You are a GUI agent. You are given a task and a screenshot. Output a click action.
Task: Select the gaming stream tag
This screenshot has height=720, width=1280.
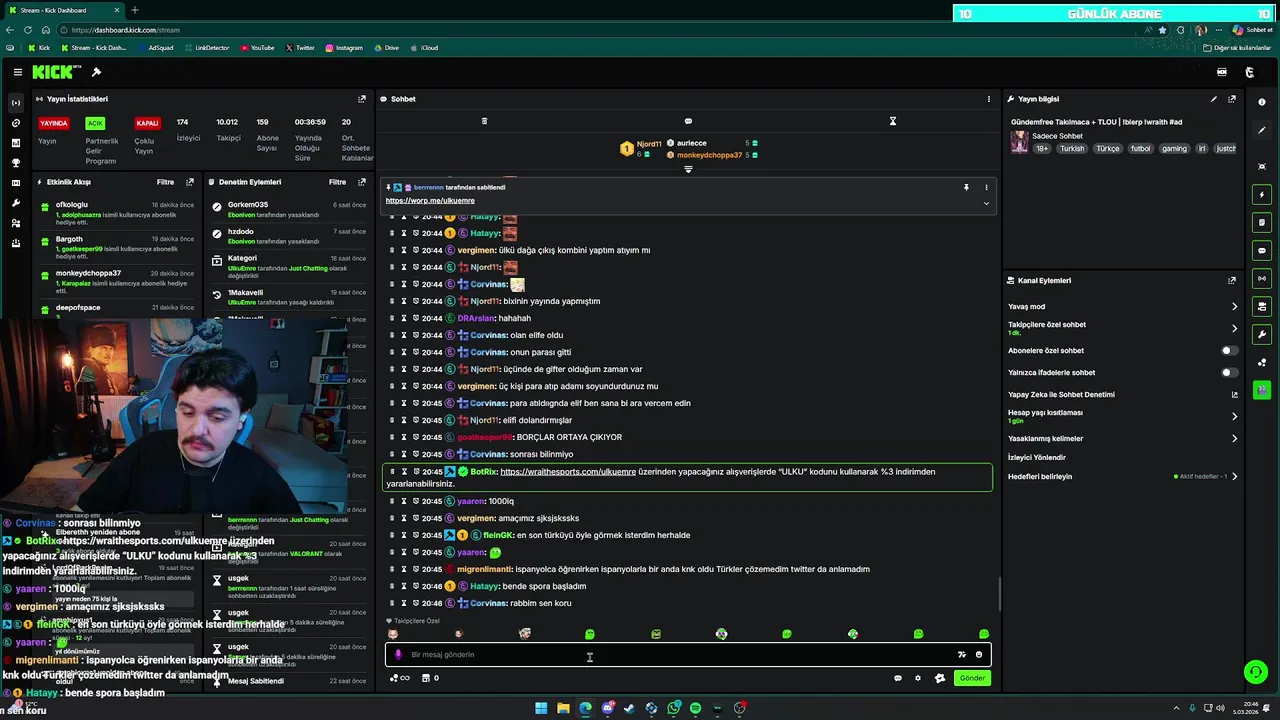1174,149
